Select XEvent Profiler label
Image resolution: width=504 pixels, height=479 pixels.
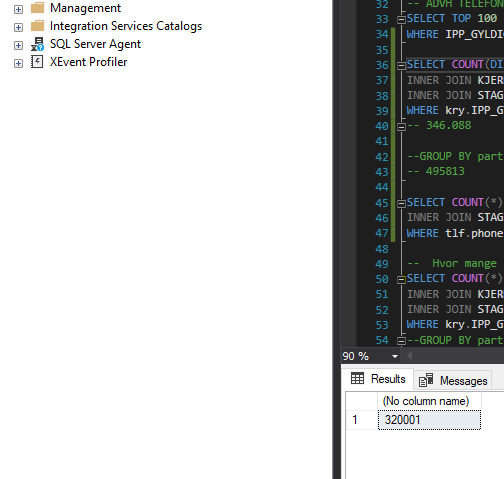pyautogui.click(x=88, y=62)
